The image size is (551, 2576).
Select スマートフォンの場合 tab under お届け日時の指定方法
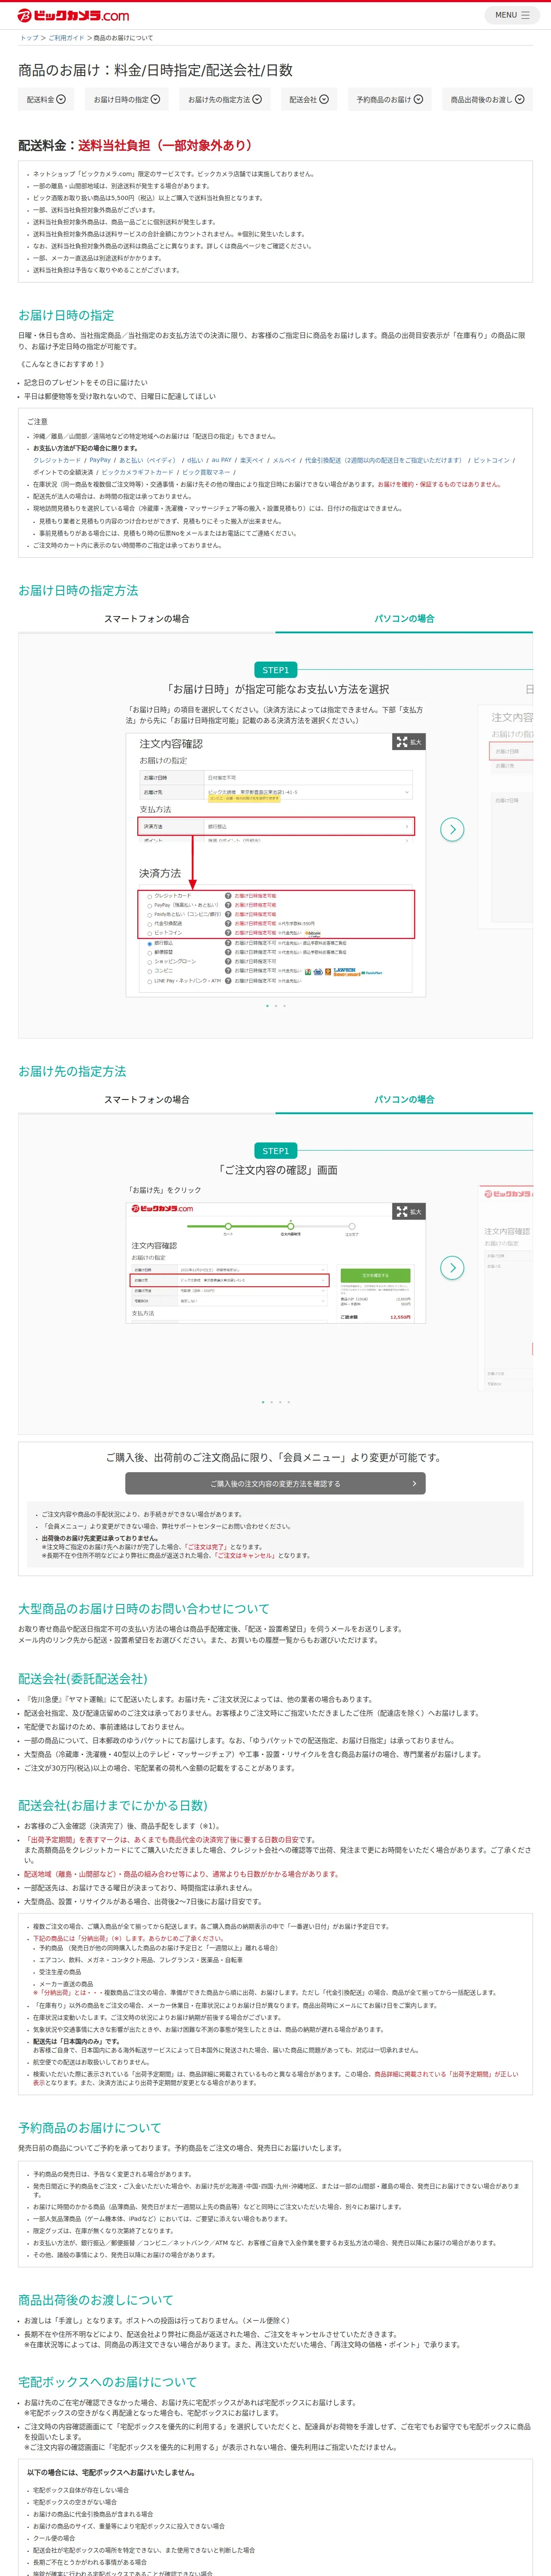point(147,619)
